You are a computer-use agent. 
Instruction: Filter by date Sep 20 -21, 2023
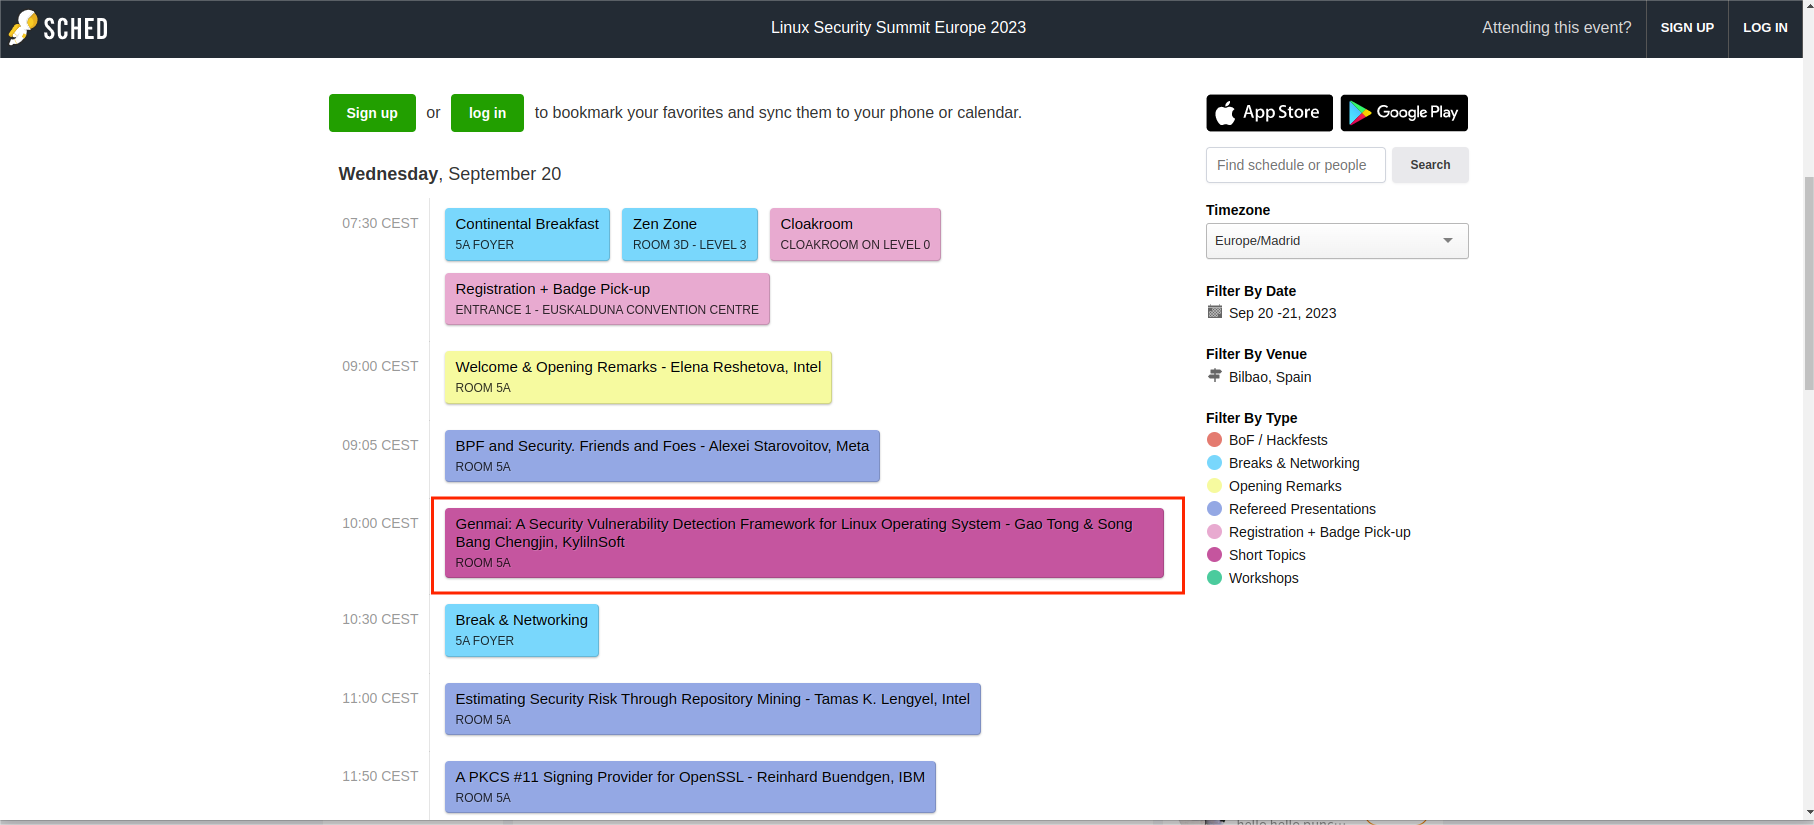pos(1282,313)
